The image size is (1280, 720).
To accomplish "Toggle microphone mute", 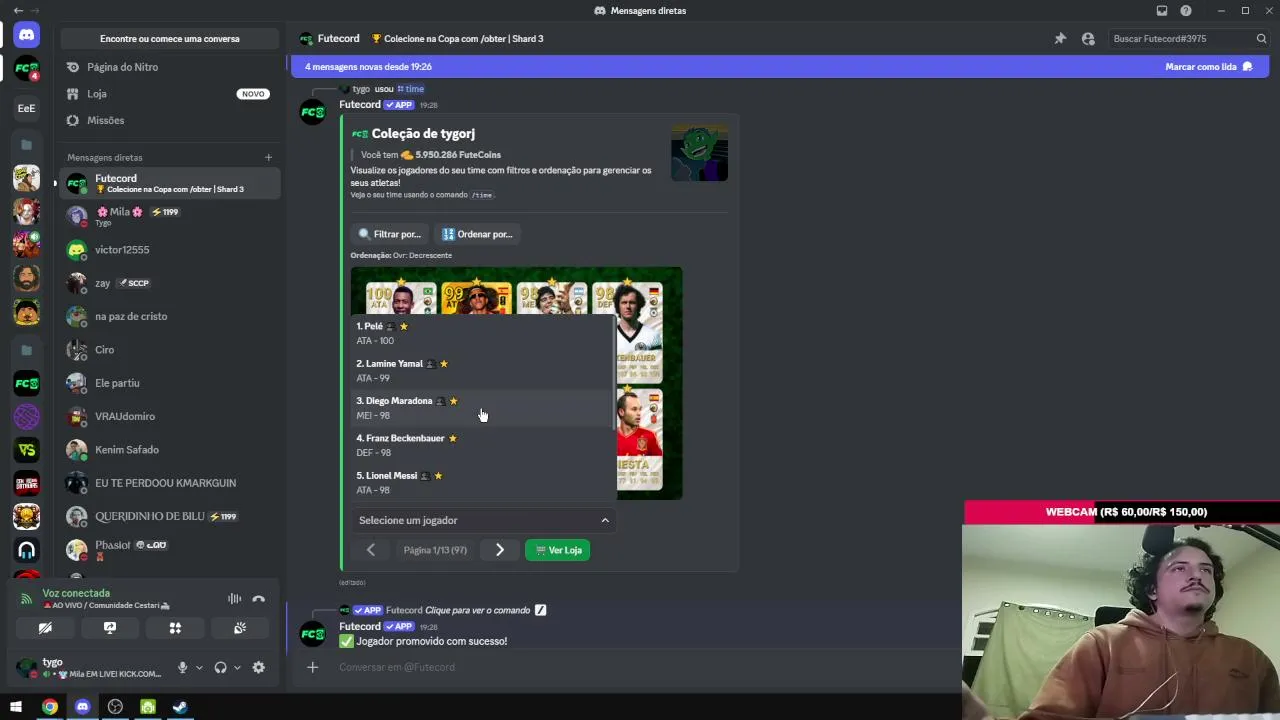I will (182, 668).
